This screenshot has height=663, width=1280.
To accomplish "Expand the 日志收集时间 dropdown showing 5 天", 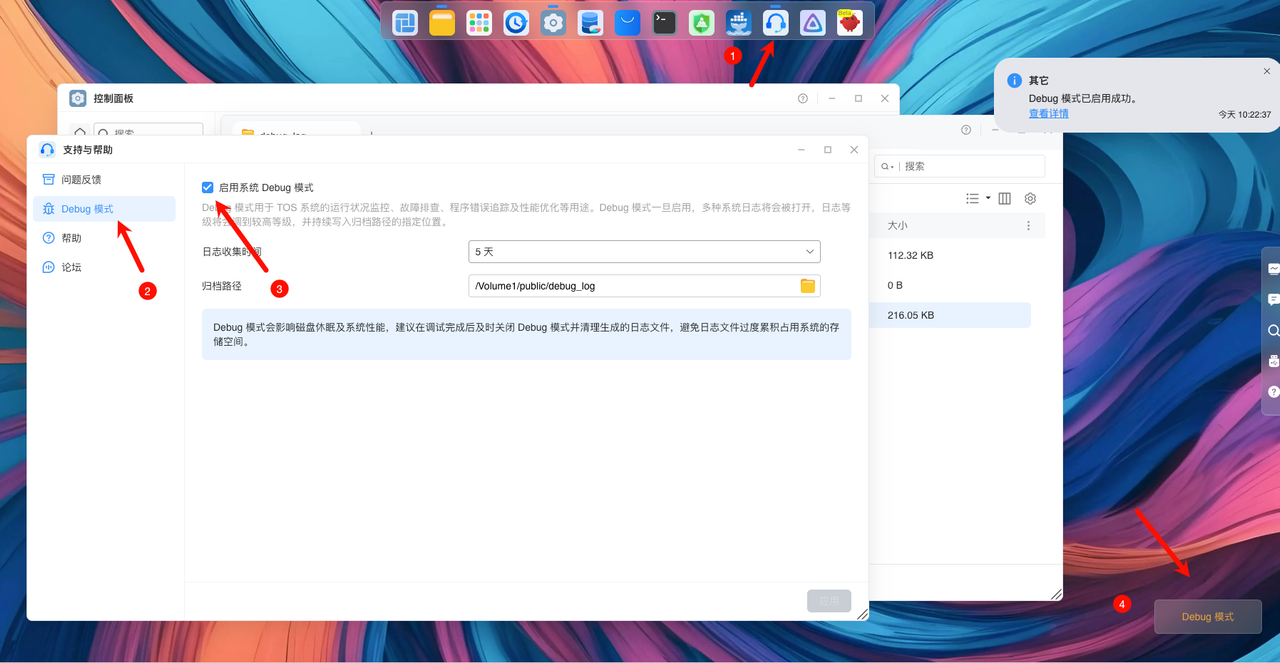I will (644, 252).
